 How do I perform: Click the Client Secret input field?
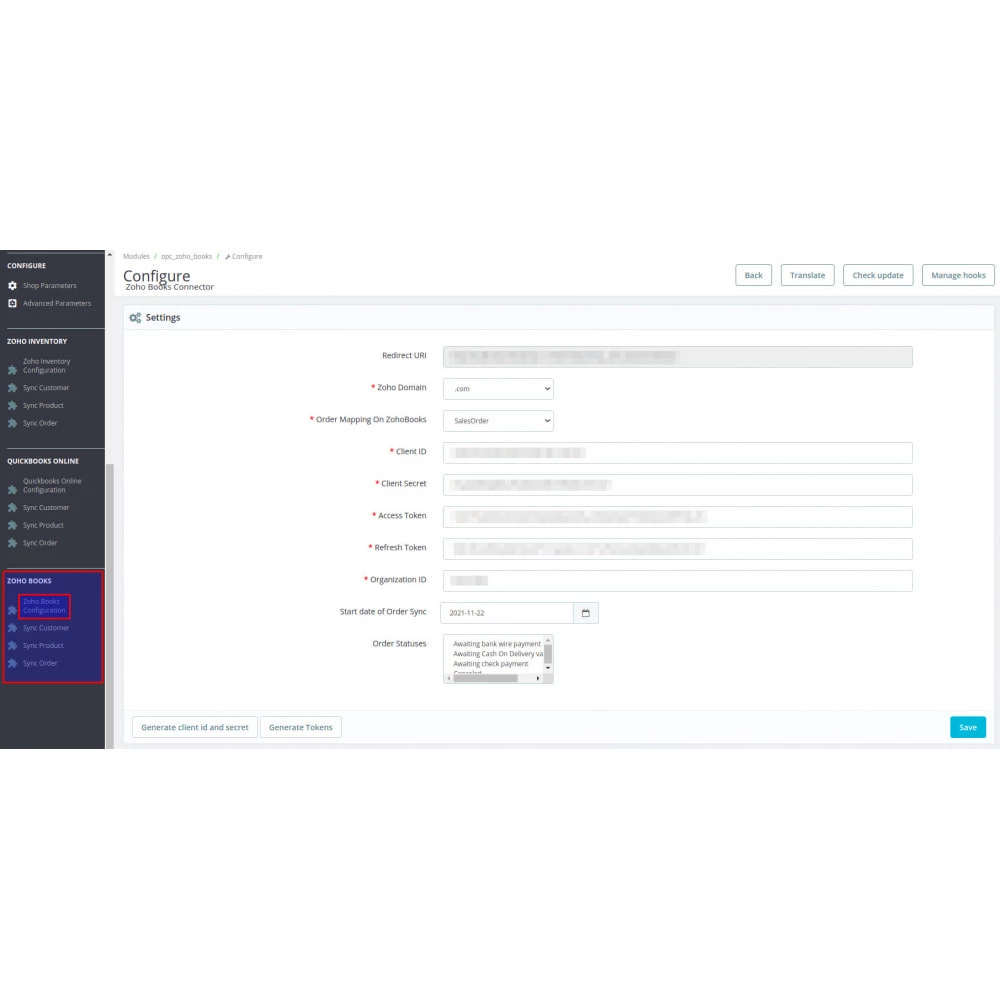[677, 485]
